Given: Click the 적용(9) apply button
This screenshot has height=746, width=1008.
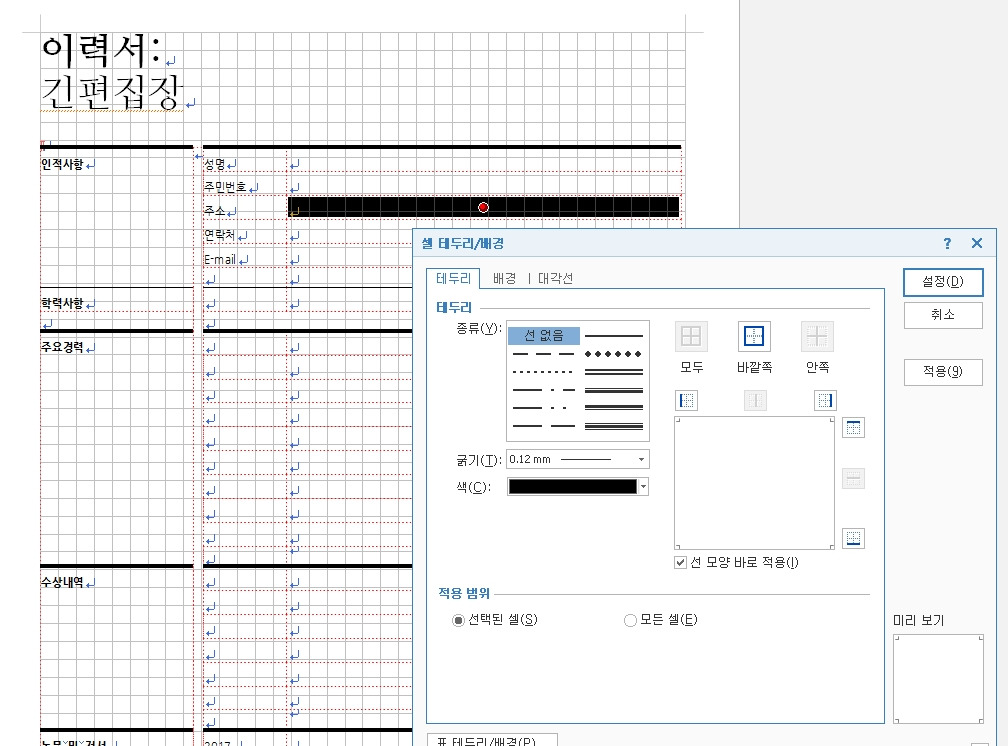Looking at the screenshot, I should point(943,372).
